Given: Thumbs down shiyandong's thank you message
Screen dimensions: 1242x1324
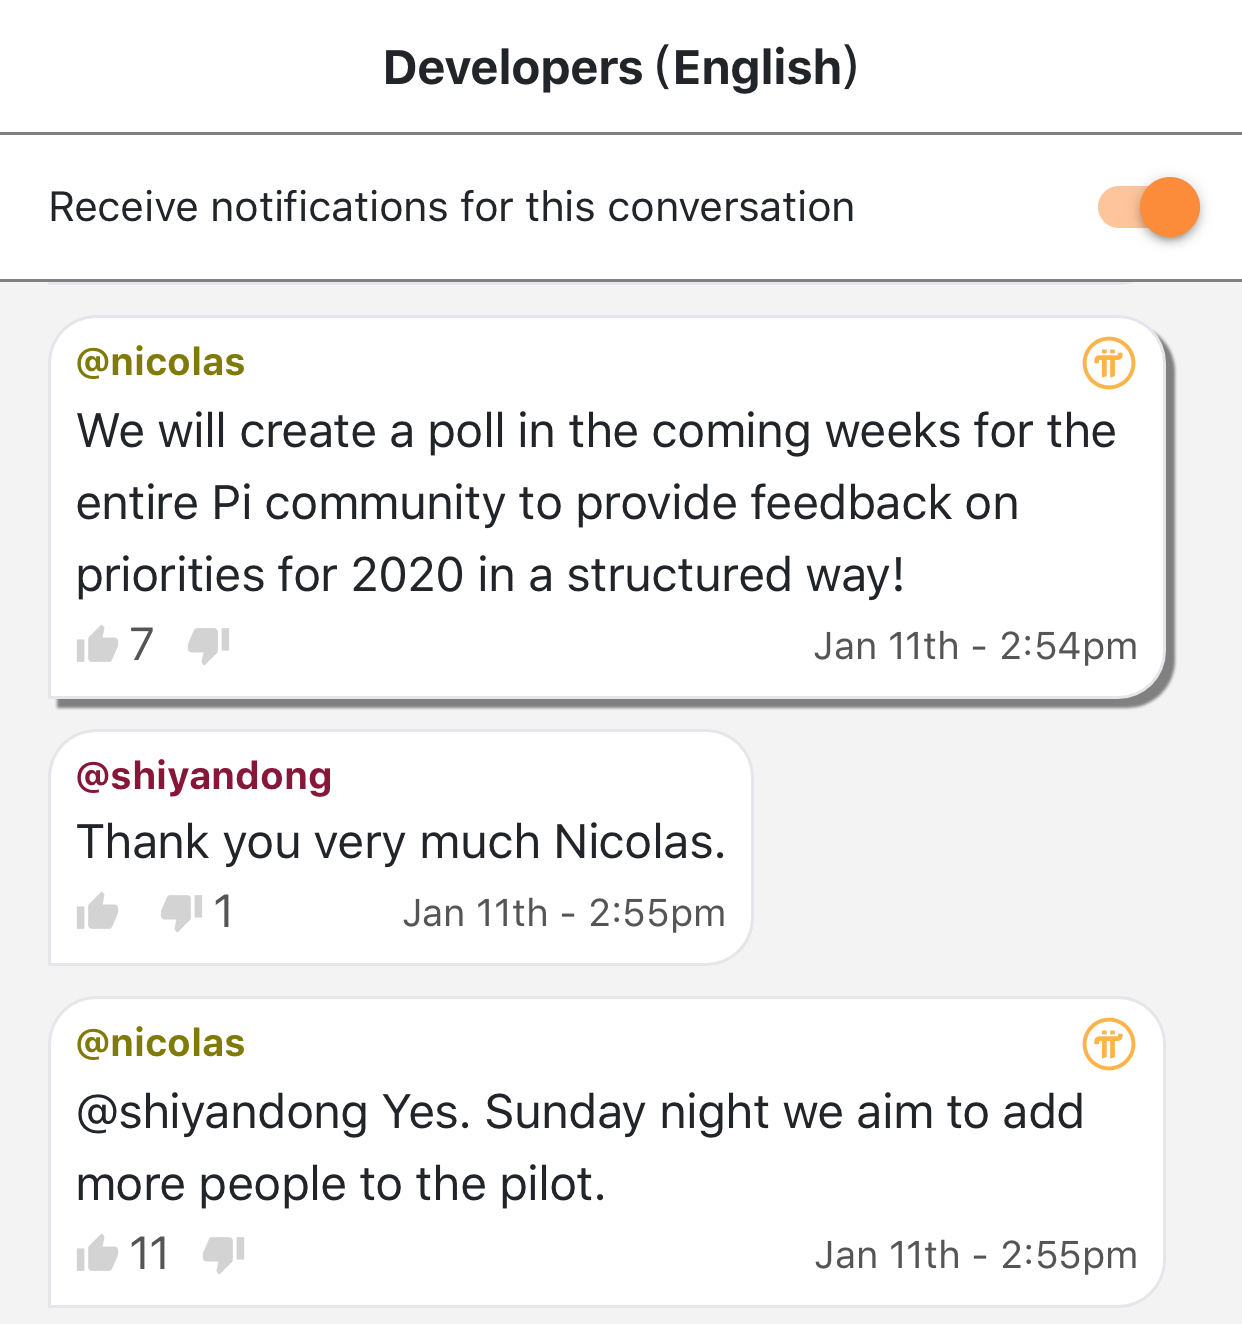Looking at the screenshot, I should tap(182, 912).
